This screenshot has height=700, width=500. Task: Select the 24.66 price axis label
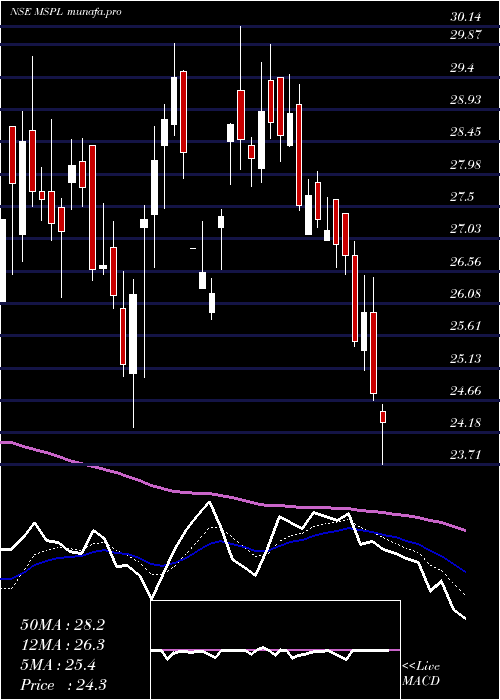point(466,391)
